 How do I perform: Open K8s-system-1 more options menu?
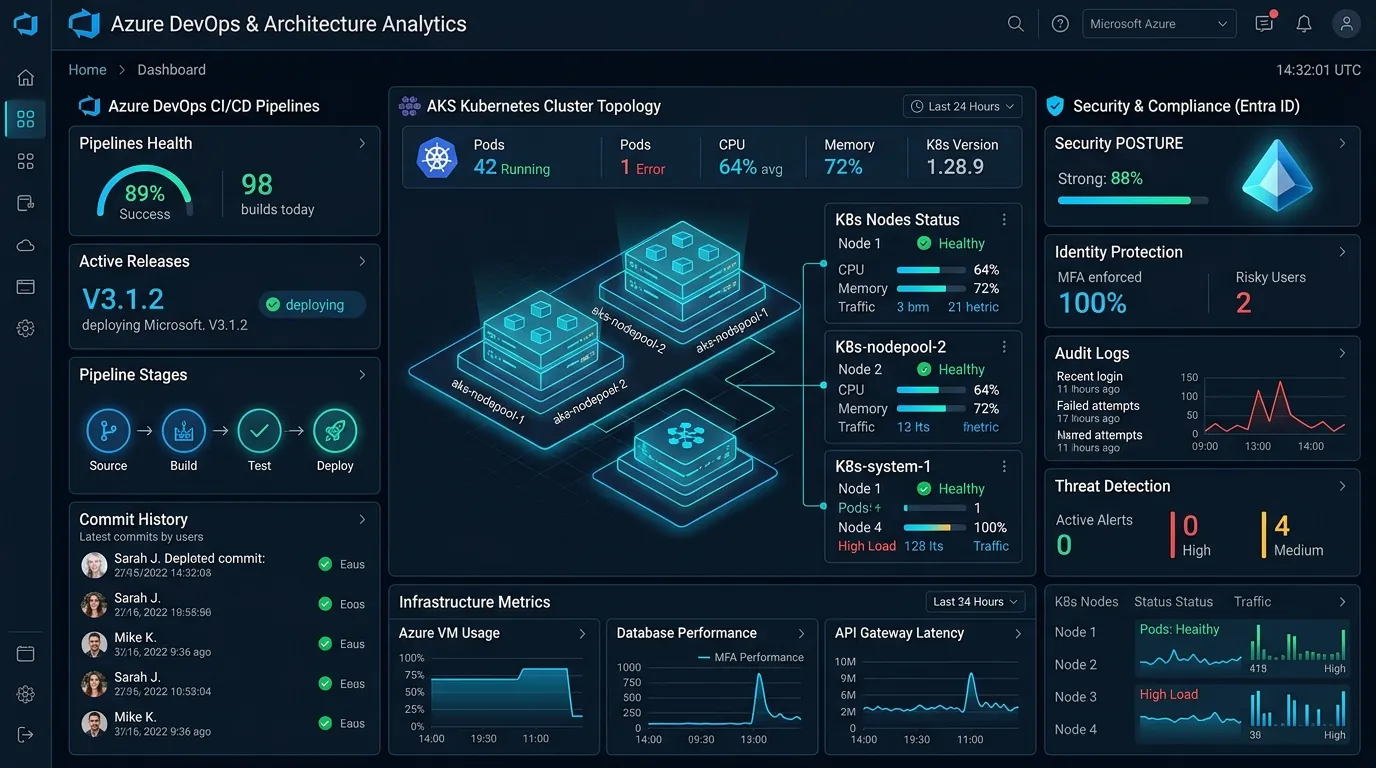coord(1004,466)
